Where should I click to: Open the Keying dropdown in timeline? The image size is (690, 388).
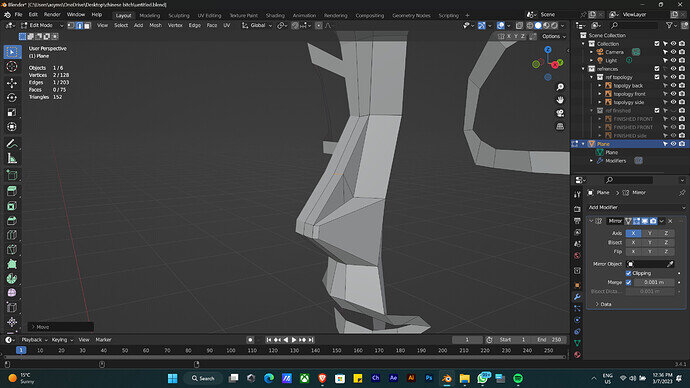(62, 340)
